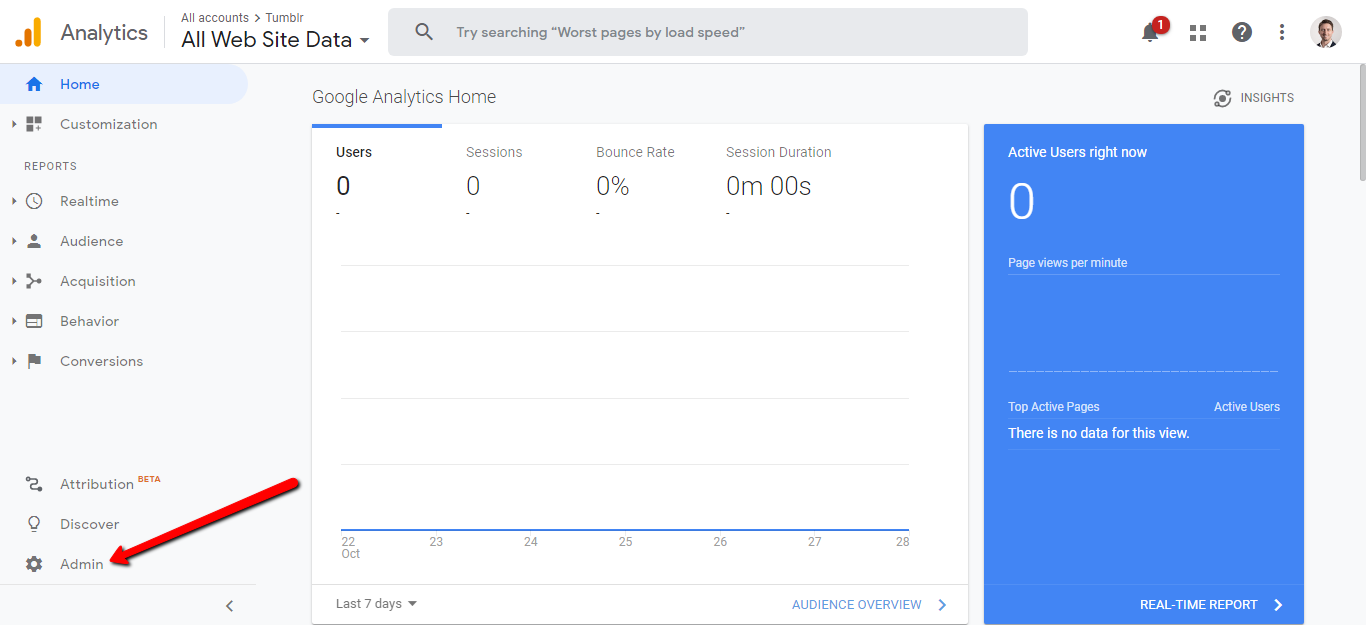The height and width of the screenshot is (625, 1366).
Task: Click the user profile avatar
Action: pos(1326,32)
